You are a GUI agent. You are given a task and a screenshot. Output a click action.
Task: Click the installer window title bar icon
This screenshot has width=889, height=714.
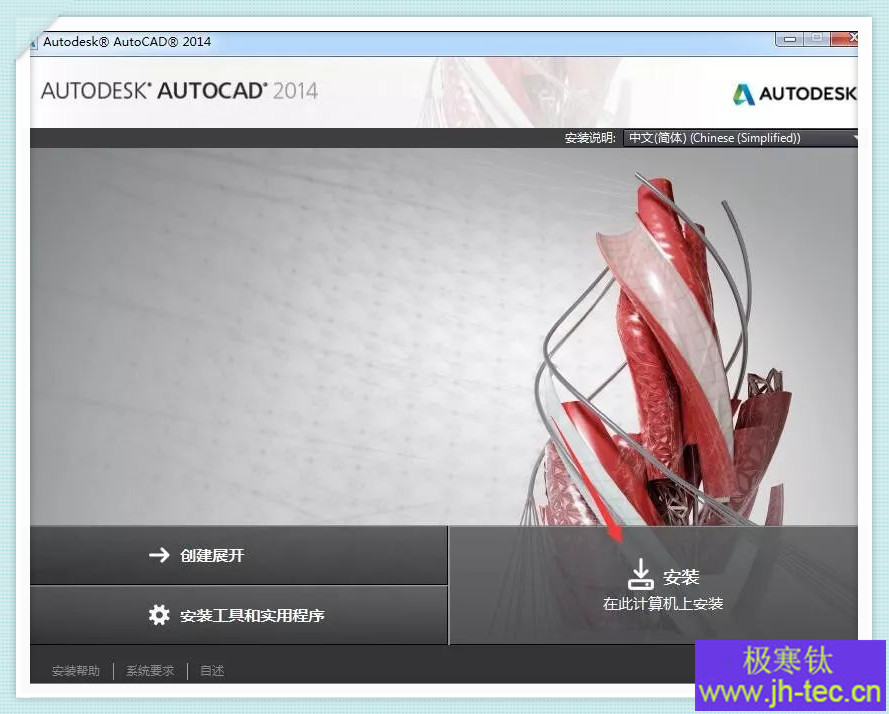coord(33,43)
